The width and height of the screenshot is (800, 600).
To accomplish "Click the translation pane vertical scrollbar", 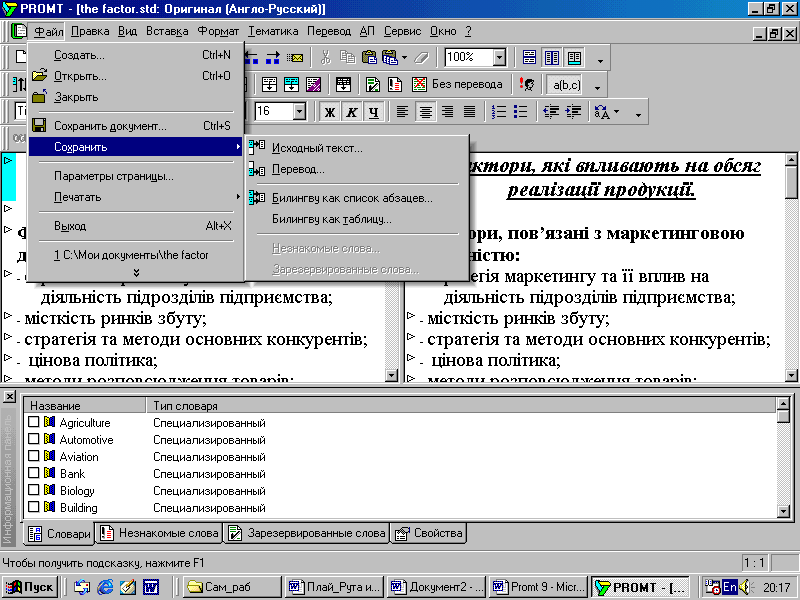I will (x=791, y=267).
